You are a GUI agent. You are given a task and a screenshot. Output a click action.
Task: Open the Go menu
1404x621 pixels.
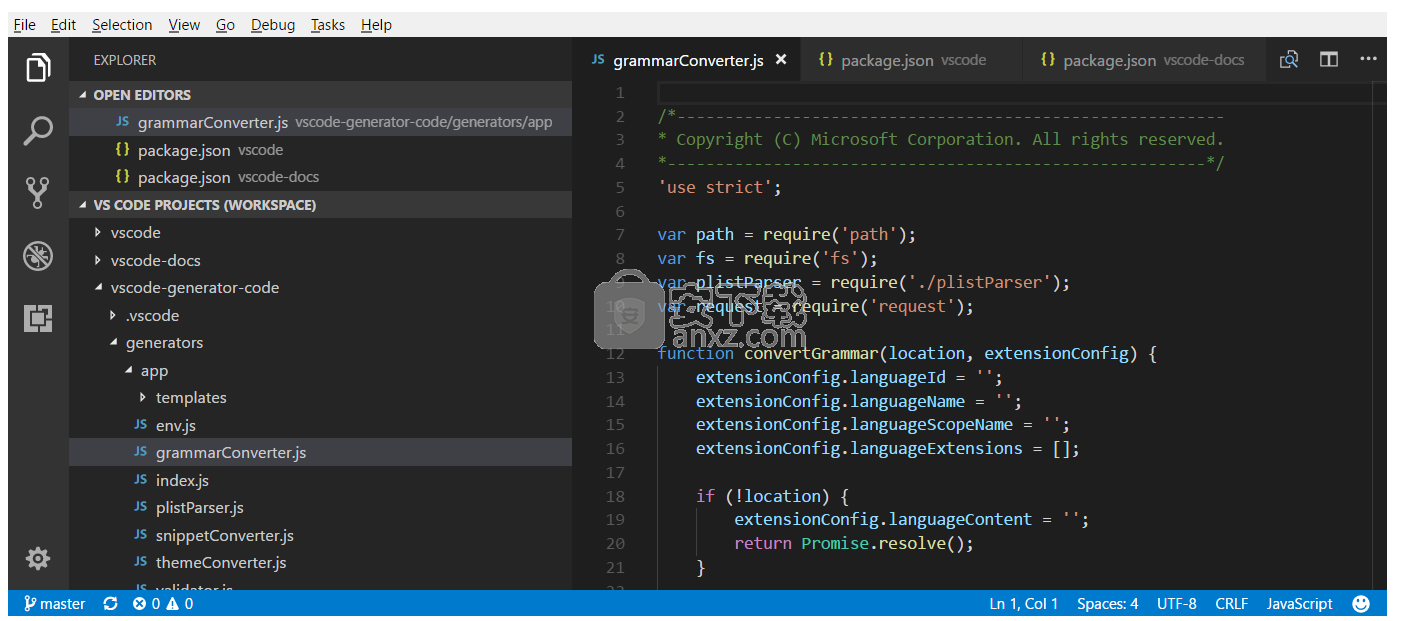(225, 25)
